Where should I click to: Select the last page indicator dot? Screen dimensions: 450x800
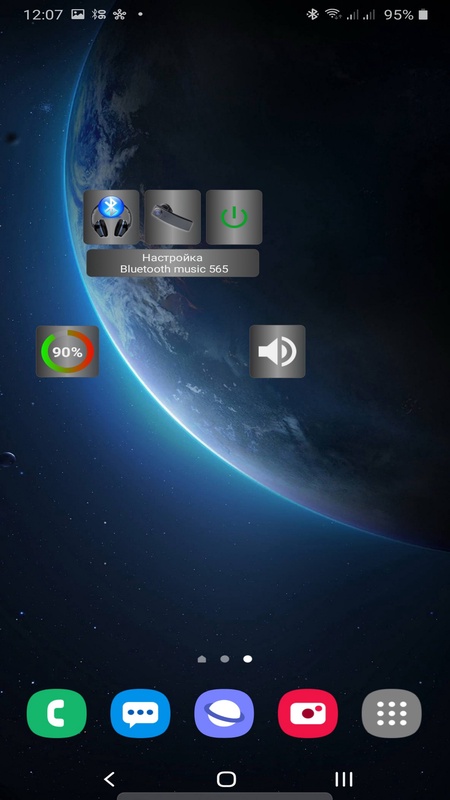(x=247, y=659)
